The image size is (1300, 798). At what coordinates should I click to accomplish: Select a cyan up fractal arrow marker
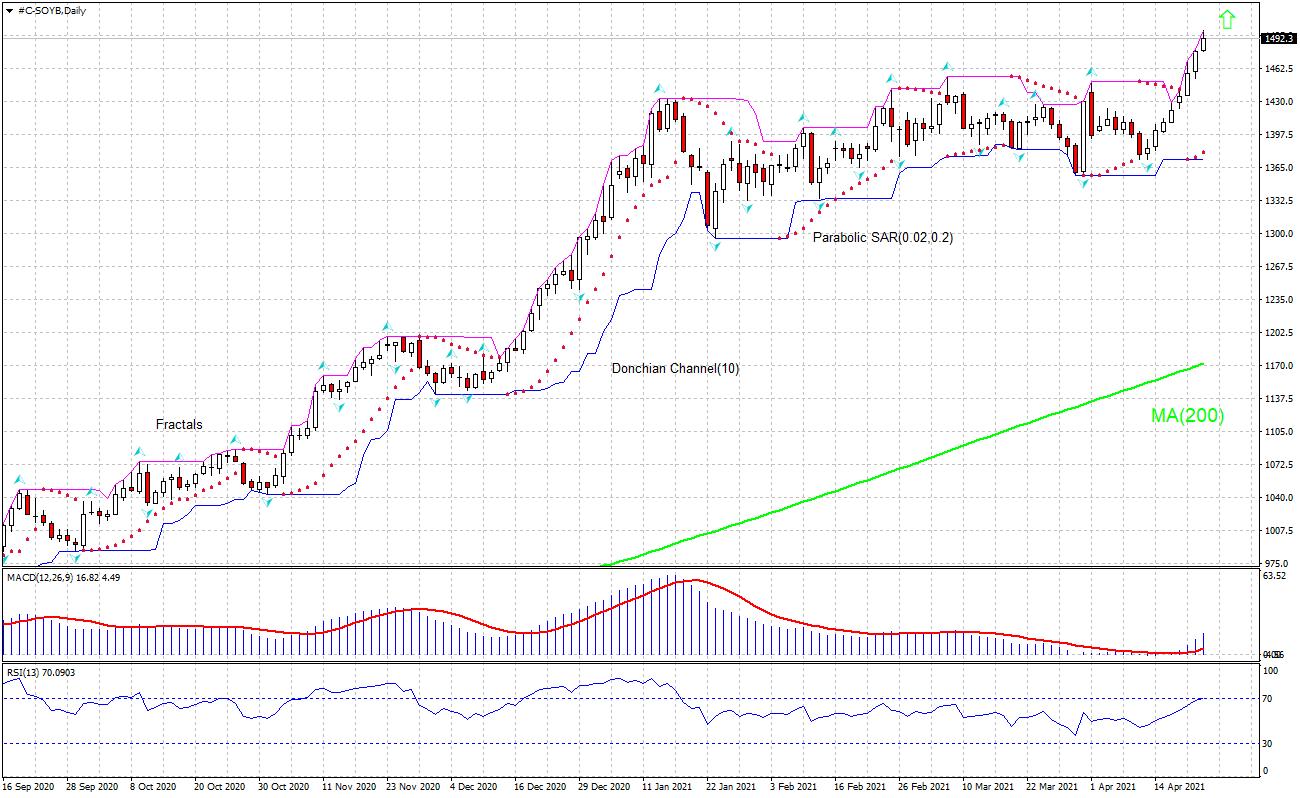659,88
